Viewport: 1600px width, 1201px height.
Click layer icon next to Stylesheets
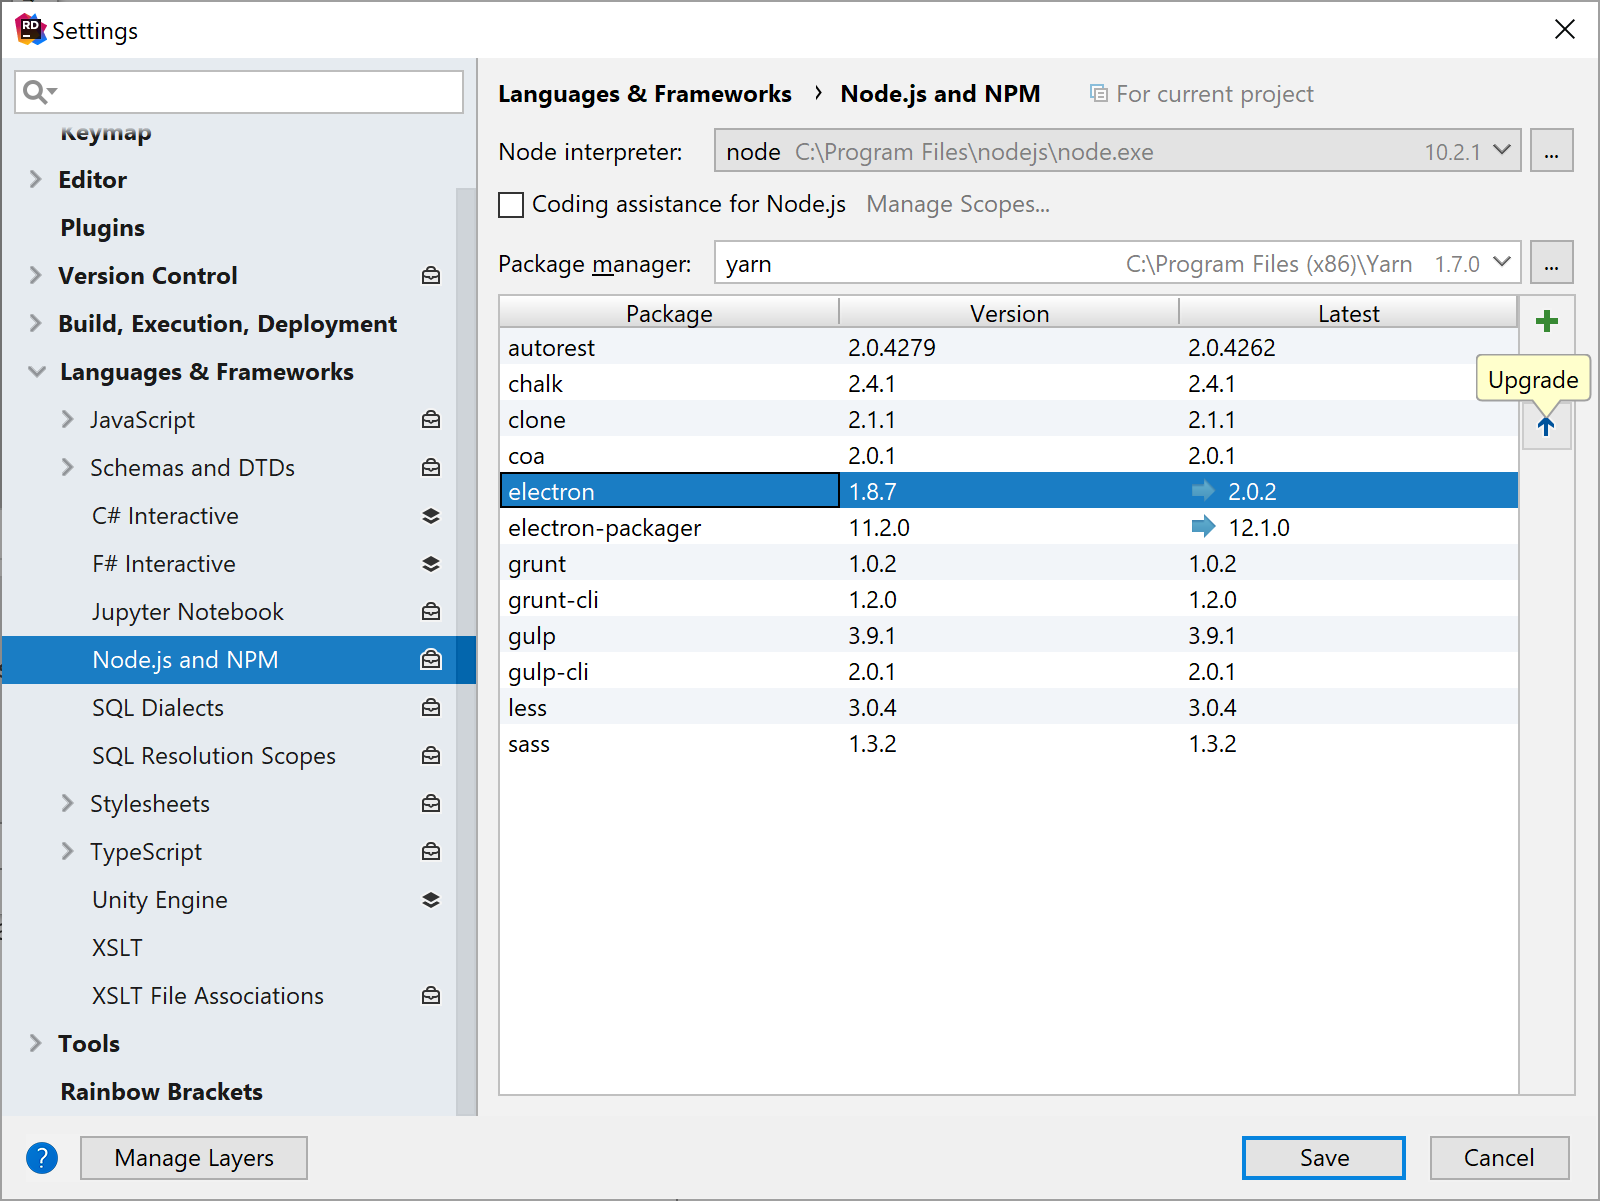coord(431,804)
